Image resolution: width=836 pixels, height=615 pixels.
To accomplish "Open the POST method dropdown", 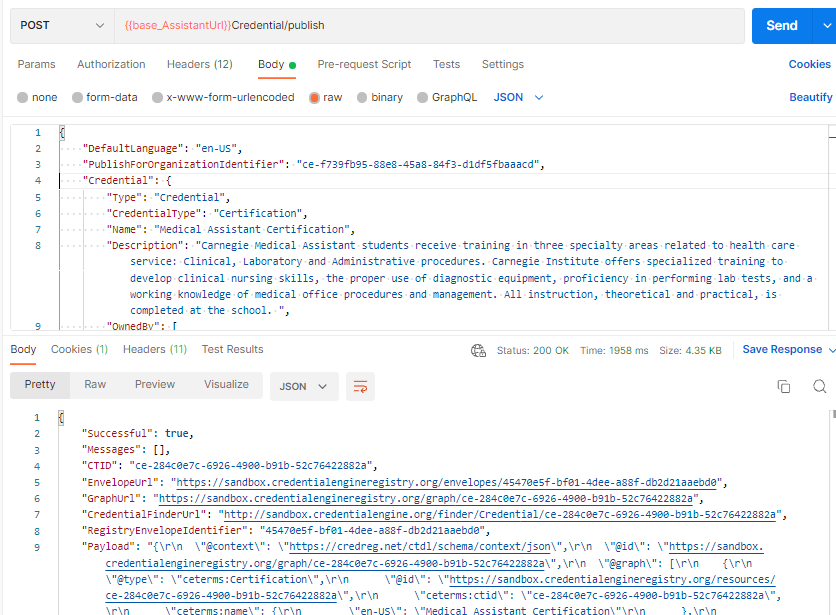I will tap(61, 25).
